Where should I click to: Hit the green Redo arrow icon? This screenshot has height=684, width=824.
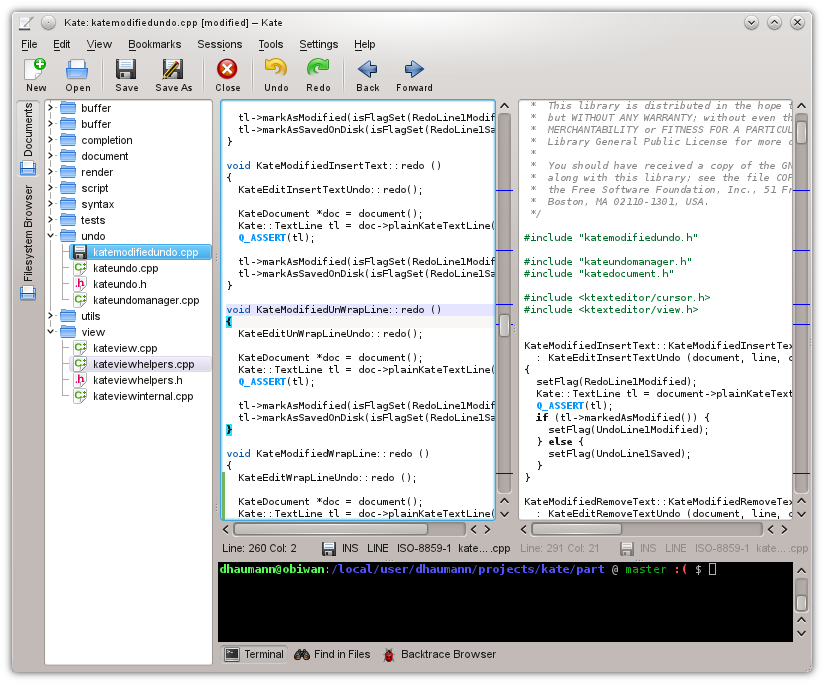point(318,75)
